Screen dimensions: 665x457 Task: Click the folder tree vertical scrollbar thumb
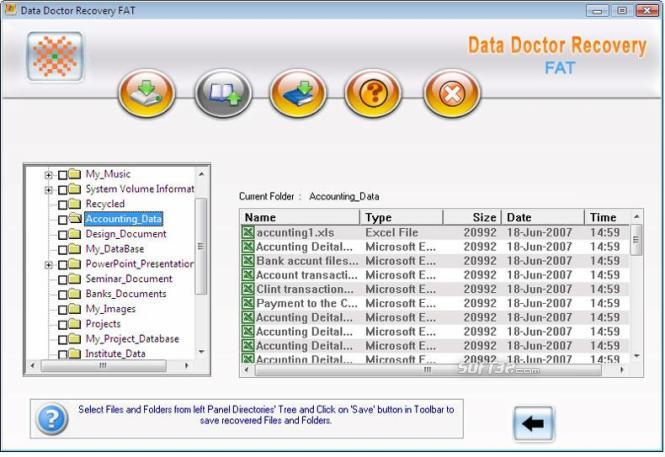pyautogui.click(x=201, y=246)
